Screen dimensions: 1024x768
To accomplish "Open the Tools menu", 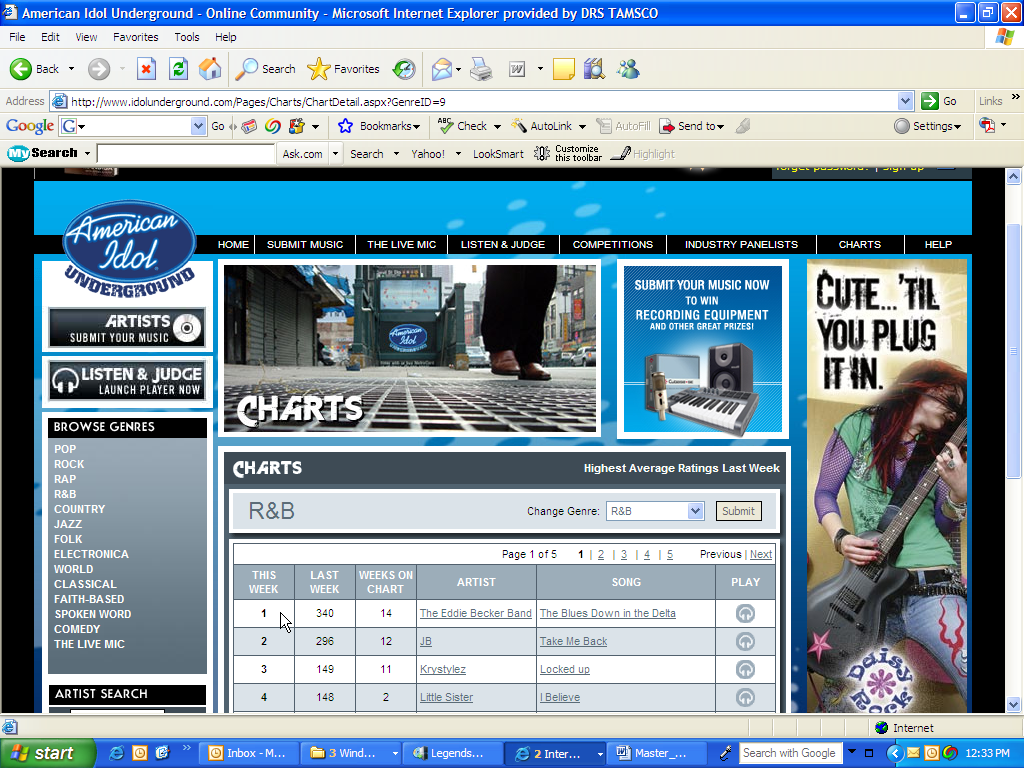I will click(187, 37).
